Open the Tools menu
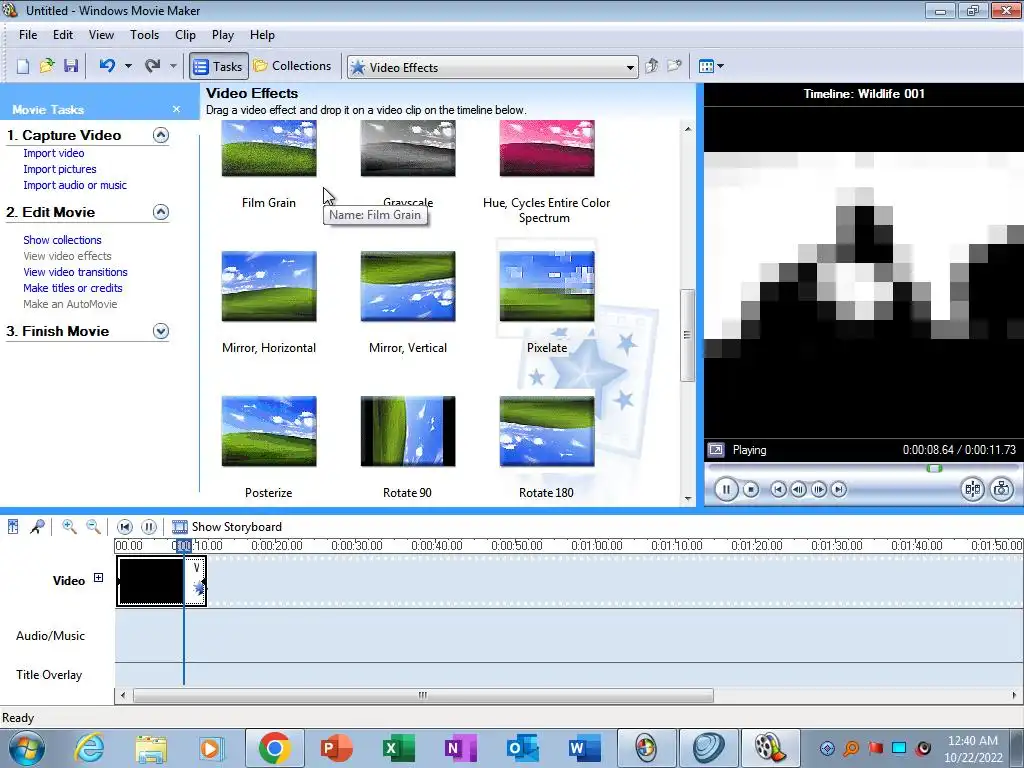1024x768 pixels. click(144, 35)
